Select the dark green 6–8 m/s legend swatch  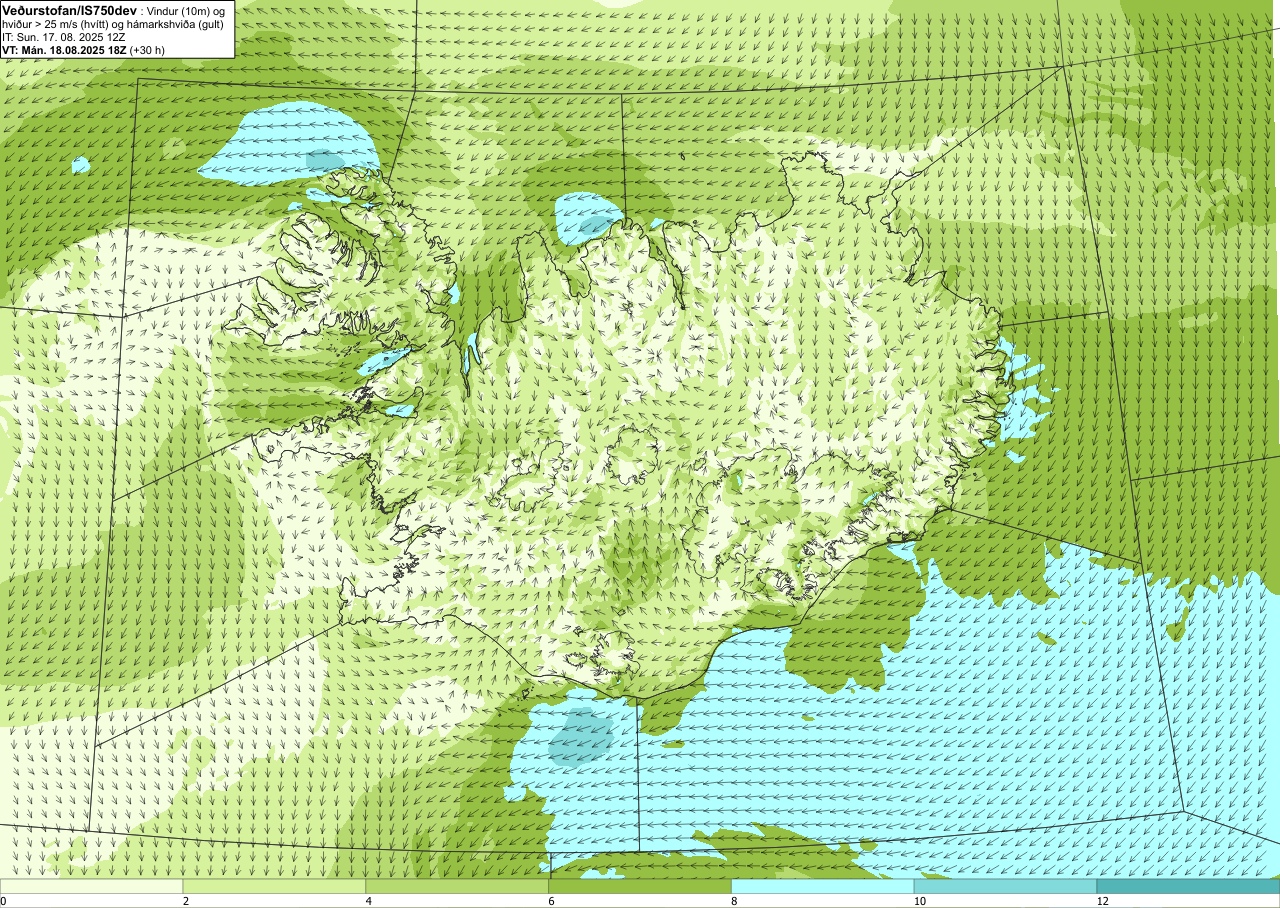pyautogui.click(x=640, y=886)
